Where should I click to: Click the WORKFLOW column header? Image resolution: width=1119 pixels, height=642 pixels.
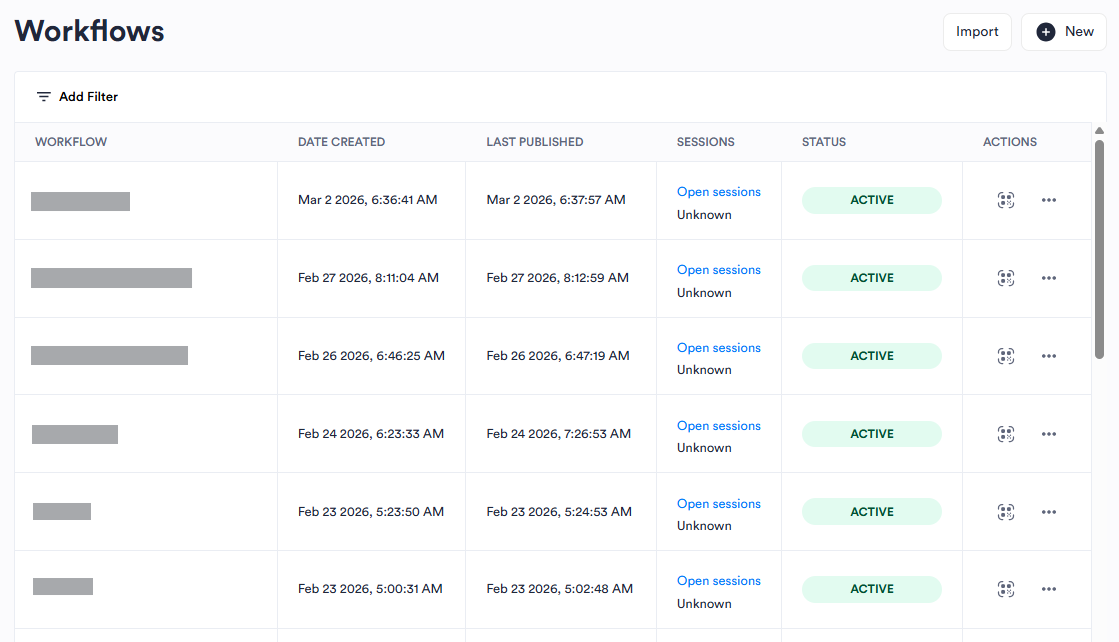click(71, 142)
